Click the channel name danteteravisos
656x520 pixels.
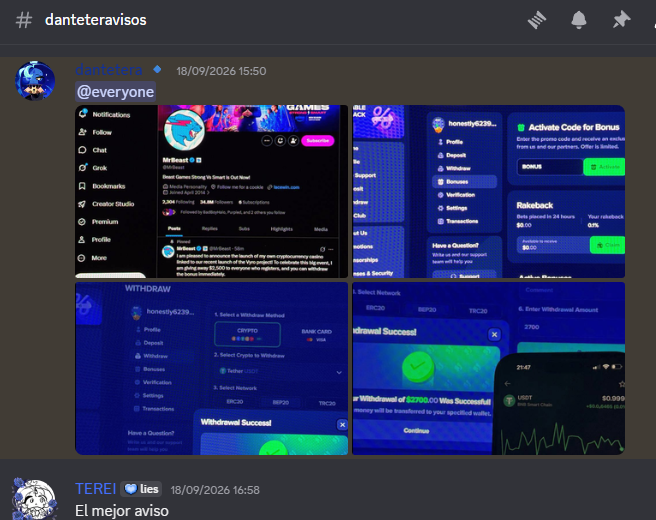[x=96, y=20]
